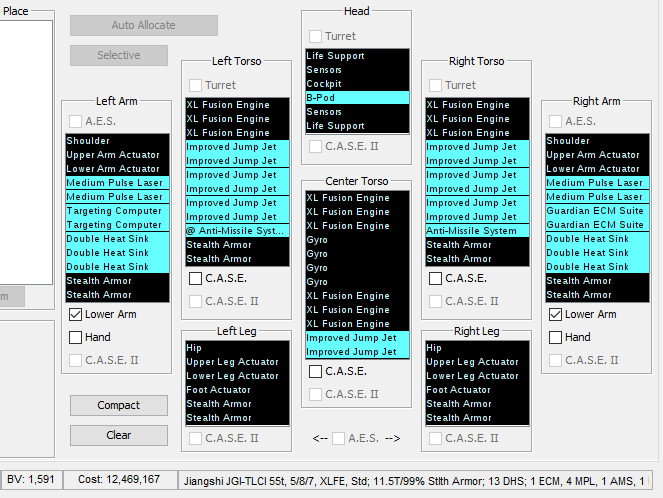
Task: Select first XL Fusion Engine in Center Torso
Action: tap(357, 198)
